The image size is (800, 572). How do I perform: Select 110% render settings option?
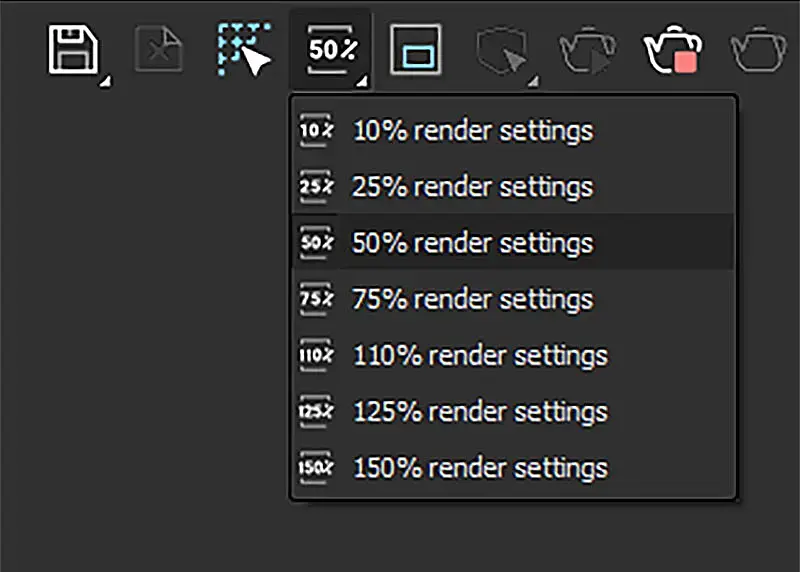pyautogui.click(x=479, y=355)
